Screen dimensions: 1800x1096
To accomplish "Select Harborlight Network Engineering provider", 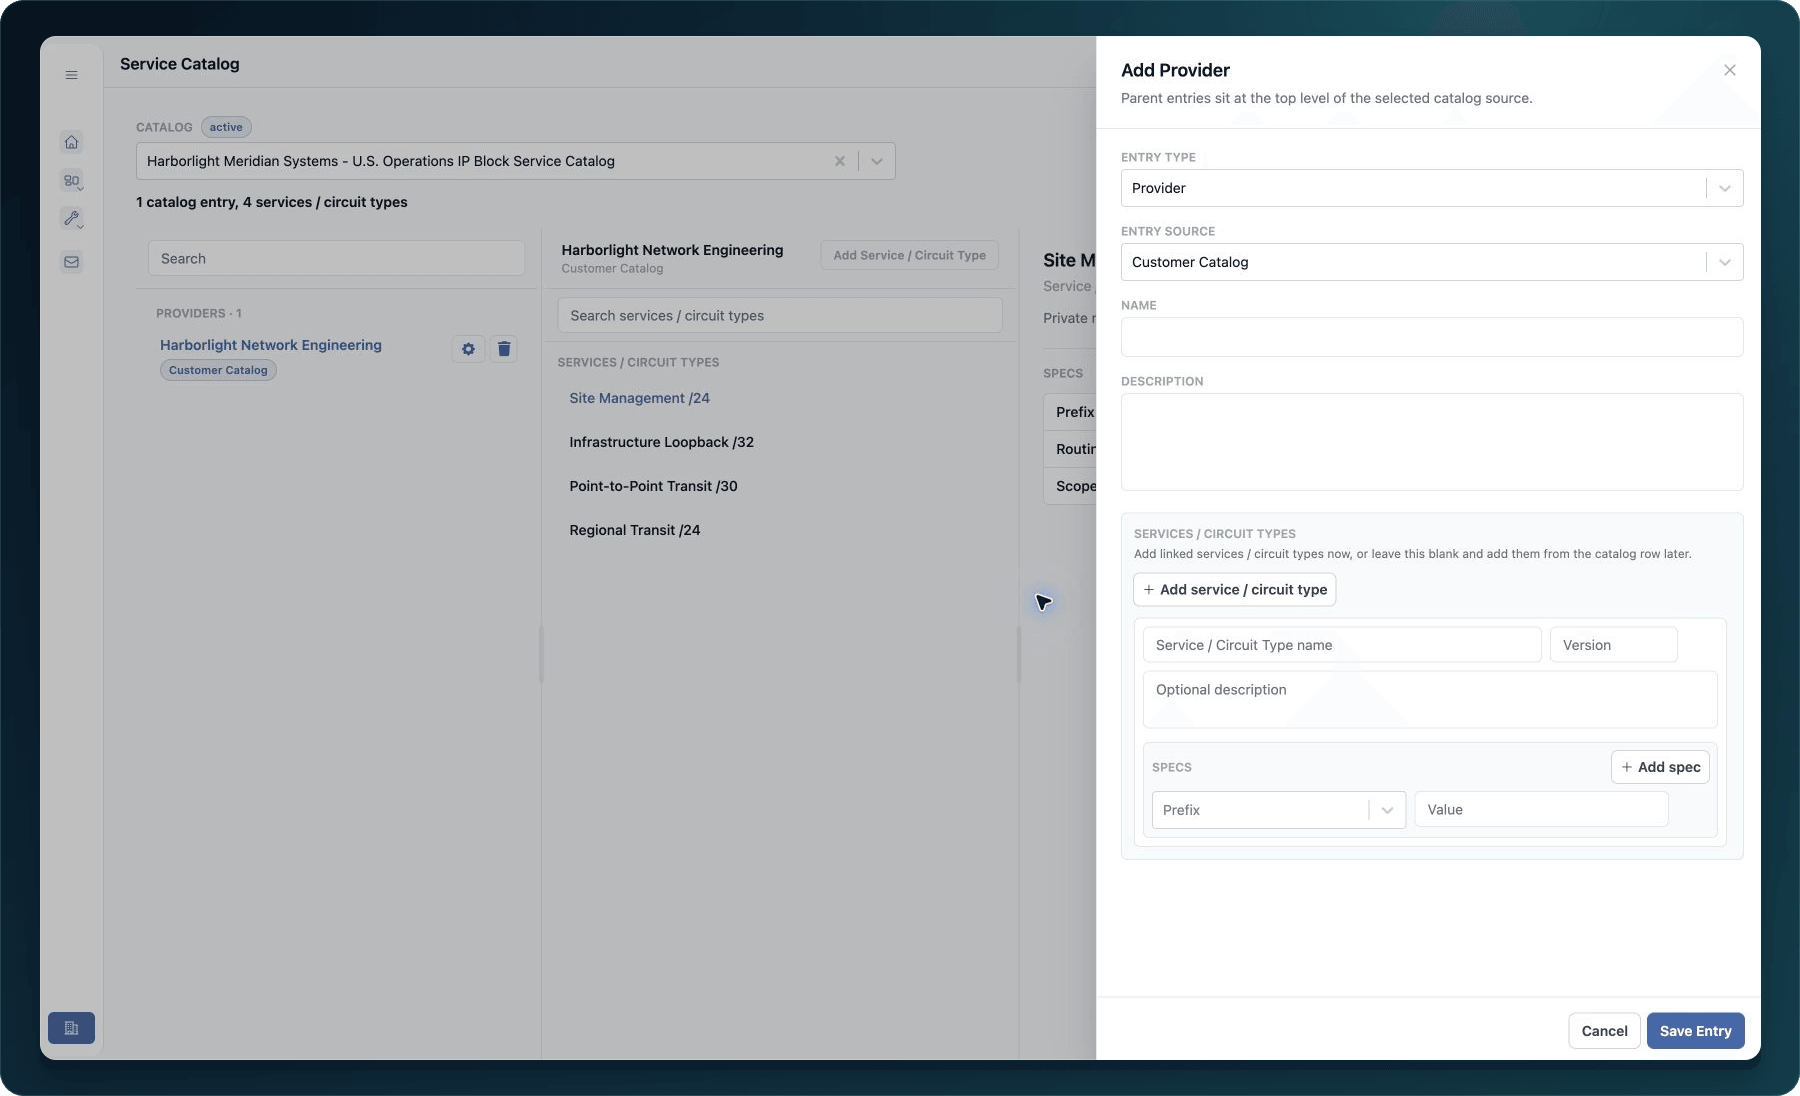I will 271,345.
